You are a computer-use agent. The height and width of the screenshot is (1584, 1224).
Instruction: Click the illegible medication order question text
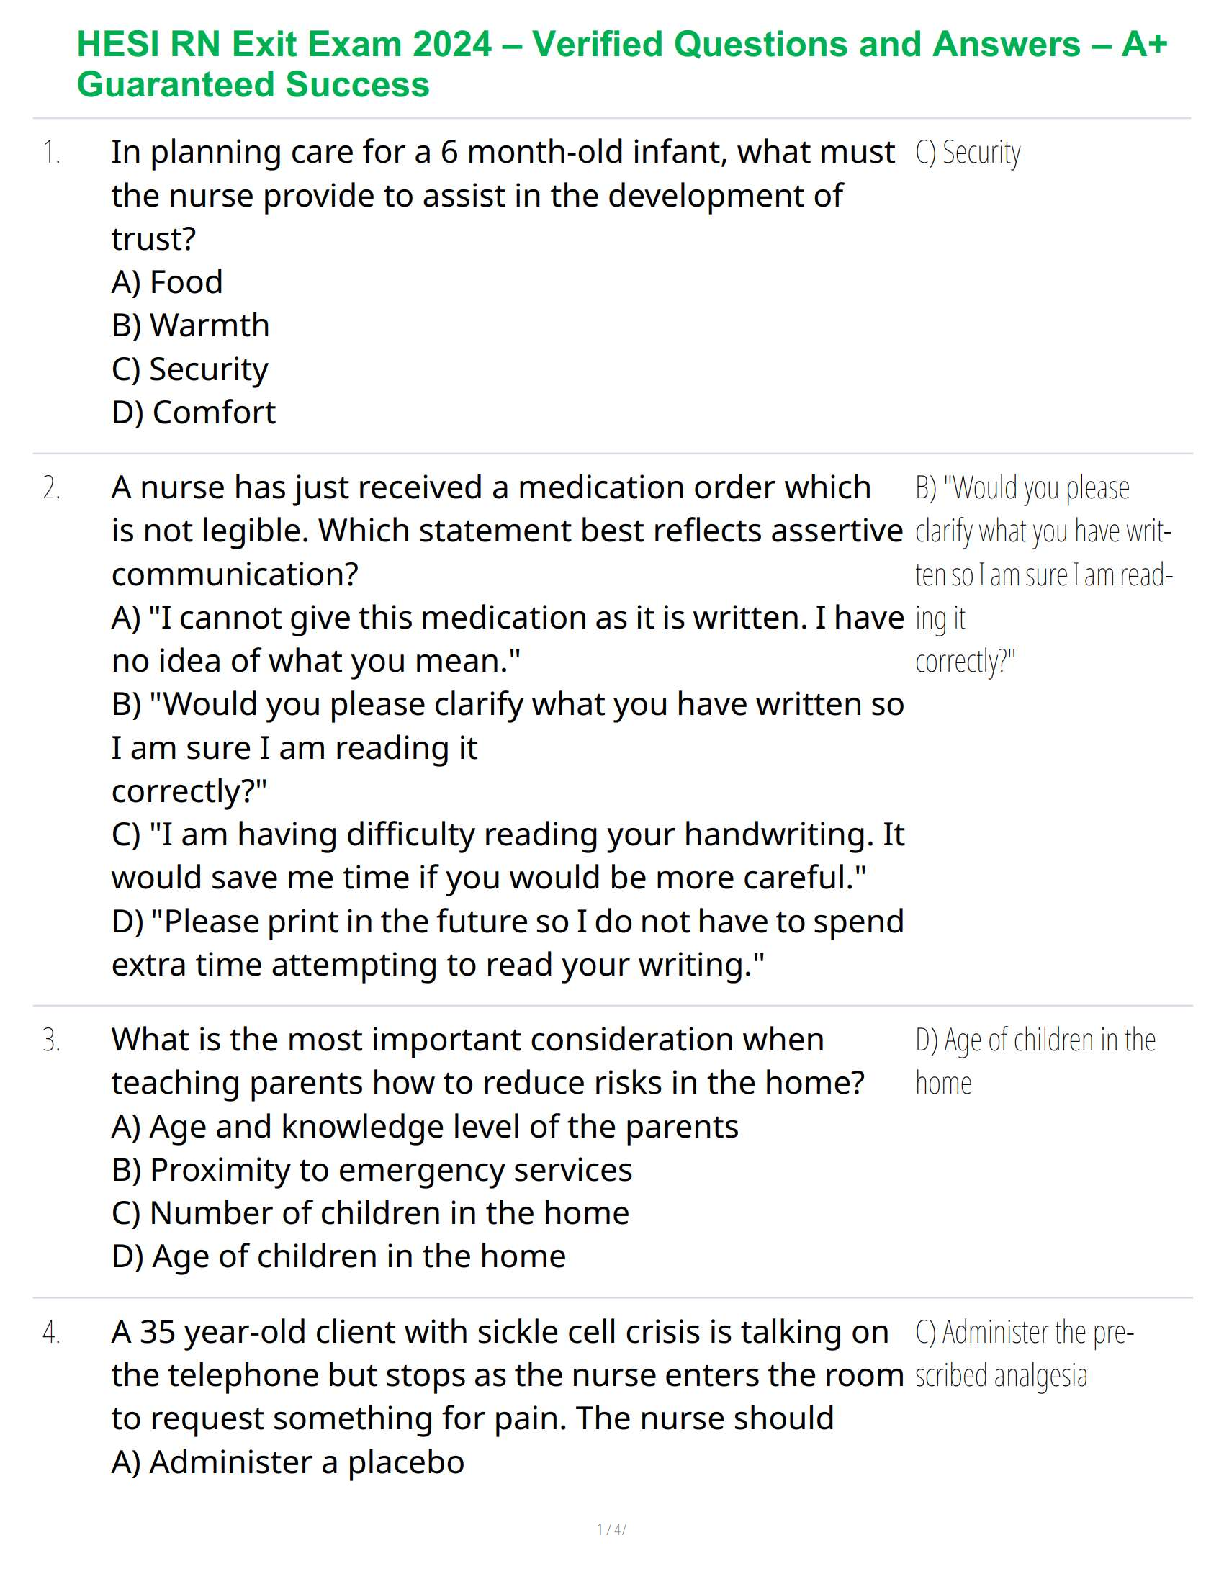point(506,530)
